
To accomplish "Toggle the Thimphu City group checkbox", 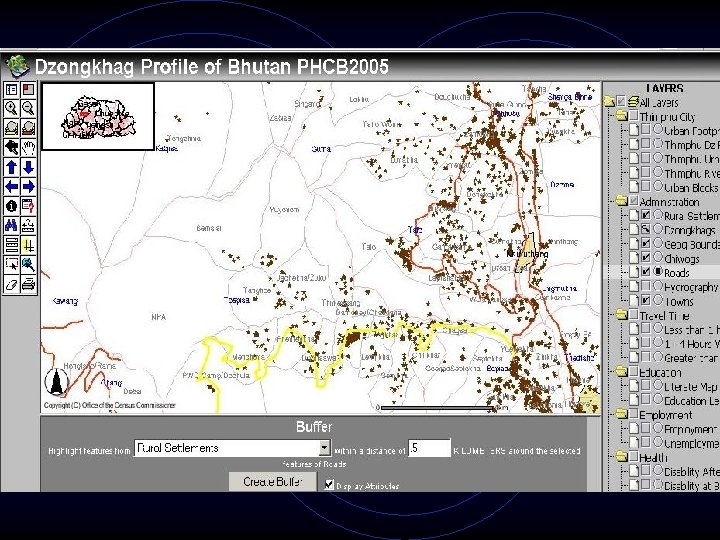I will 634,115.
